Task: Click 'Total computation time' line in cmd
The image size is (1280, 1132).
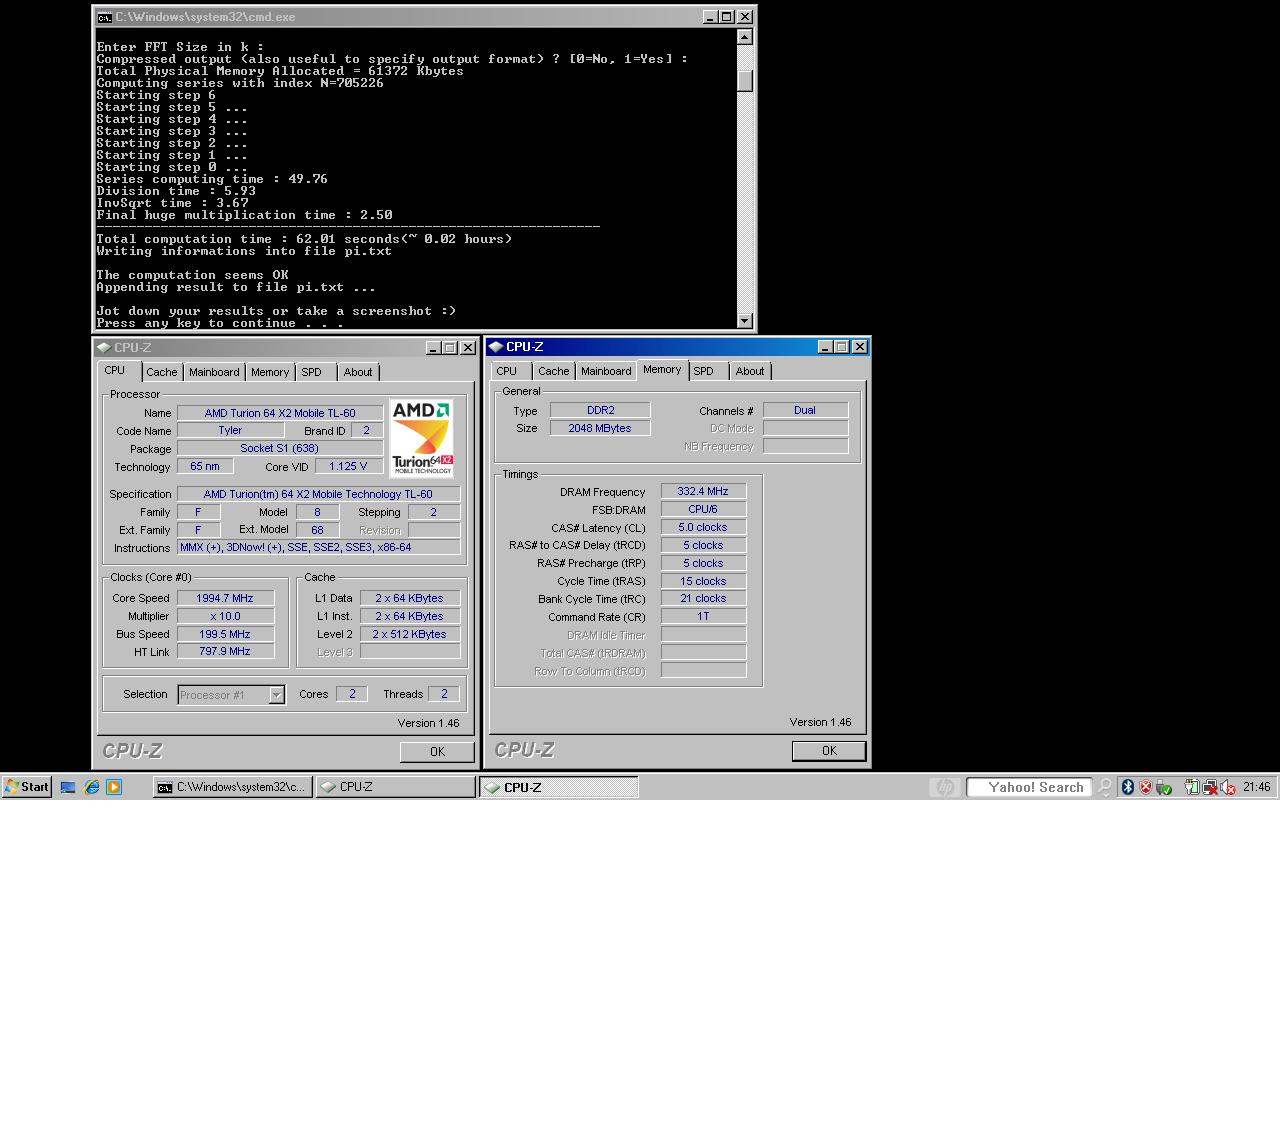Action: coord(304,239)
